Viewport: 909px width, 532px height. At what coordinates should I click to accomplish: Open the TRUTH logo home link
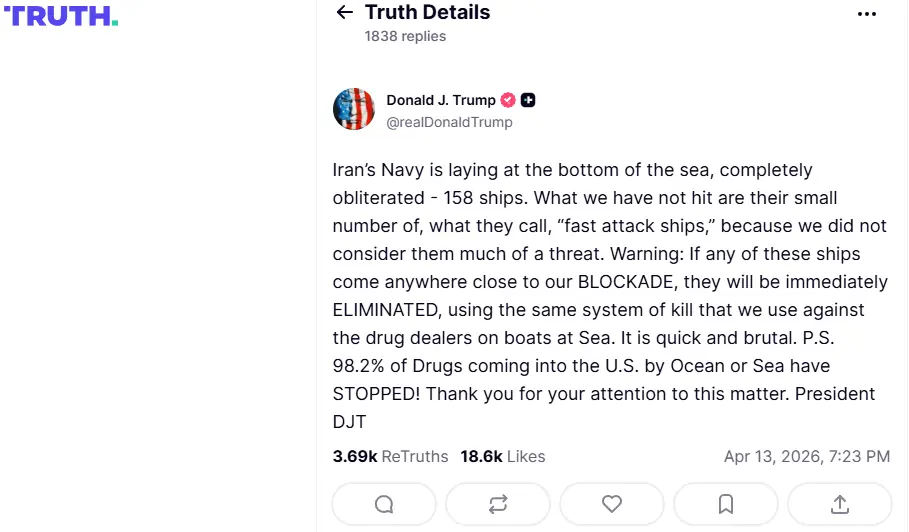click(60, 16)
